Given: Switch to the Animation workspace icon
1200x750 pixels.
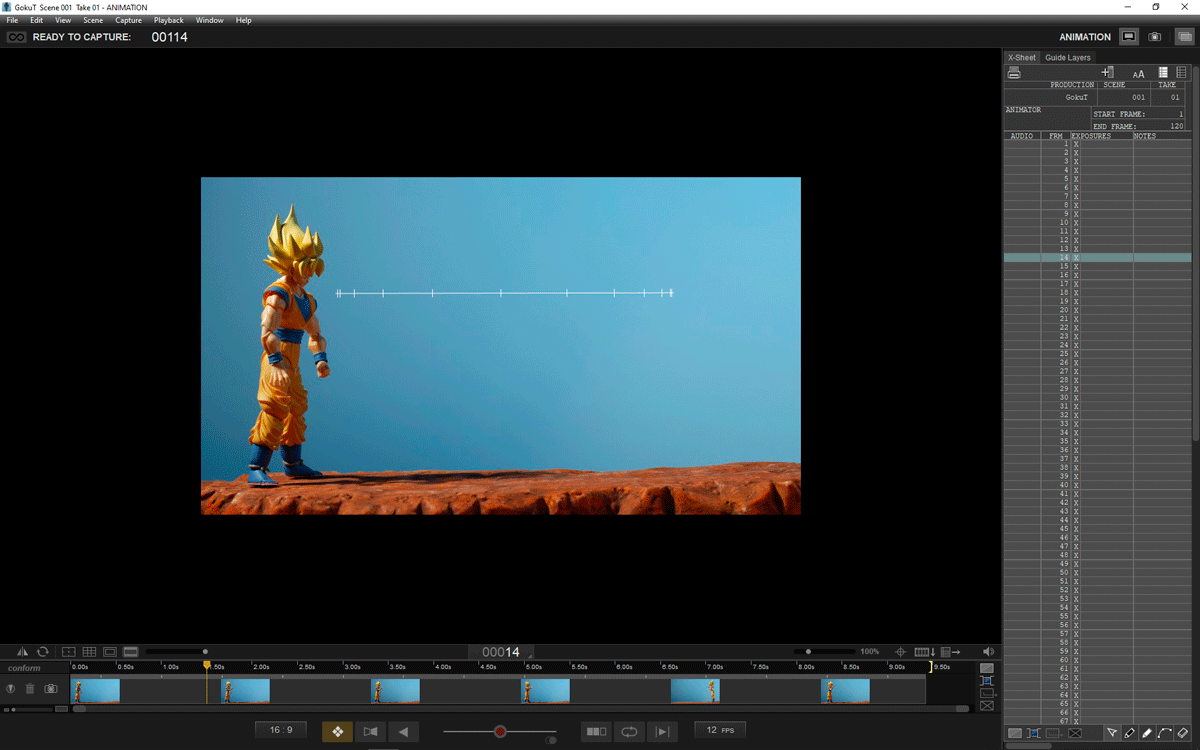Looking at the screenshot, I should pos(1129,36).
